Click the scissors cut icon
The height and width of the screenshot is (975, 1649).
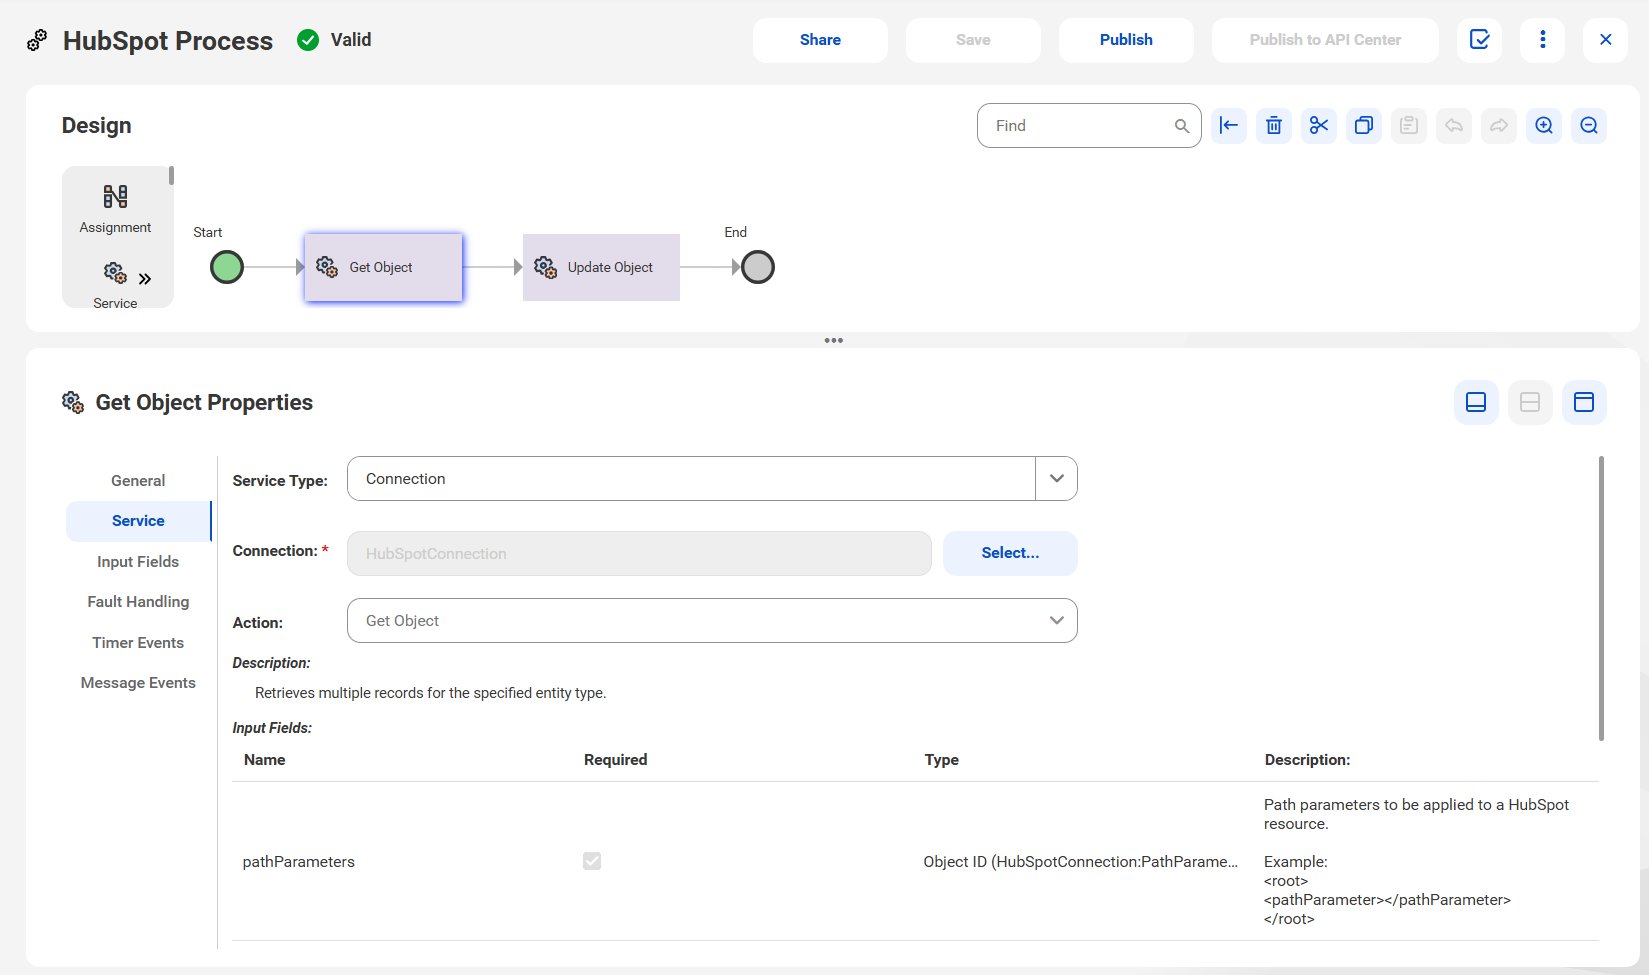click(1319, 126)
